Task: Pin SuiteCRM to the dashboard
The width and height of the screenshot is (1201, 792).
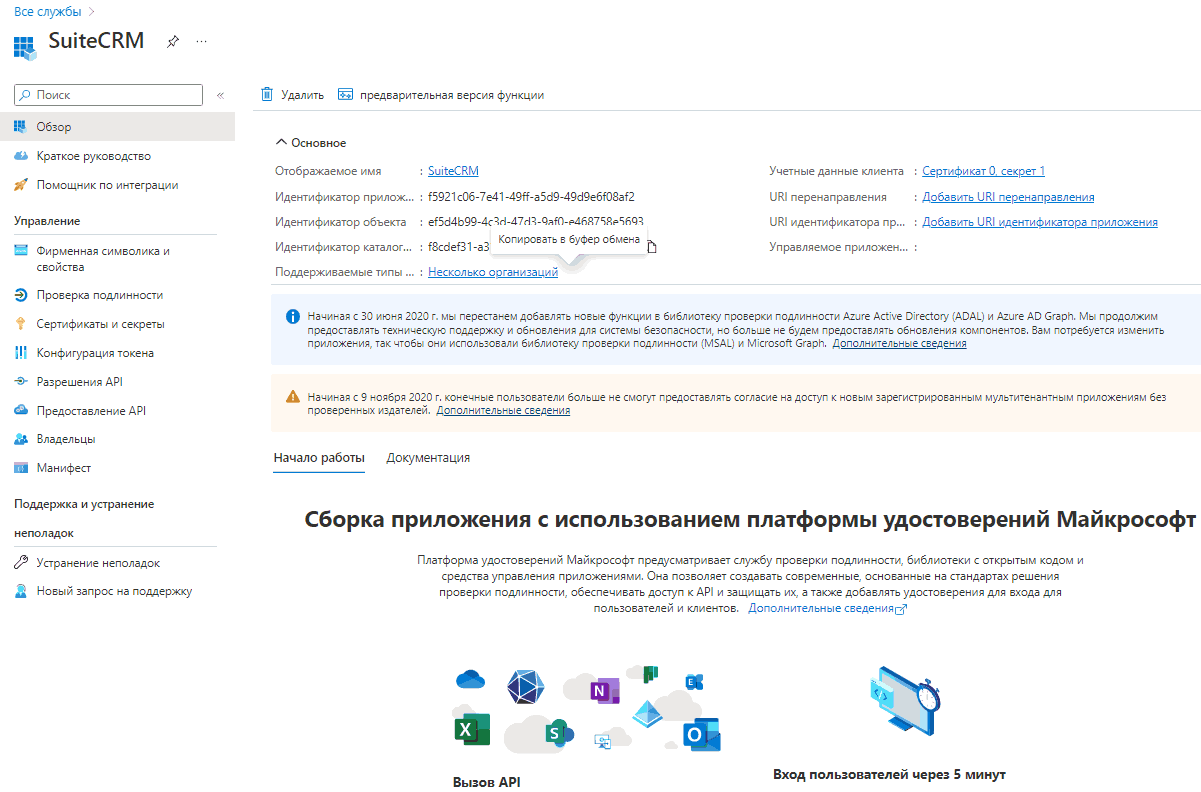Action: (x=172, y=41)
